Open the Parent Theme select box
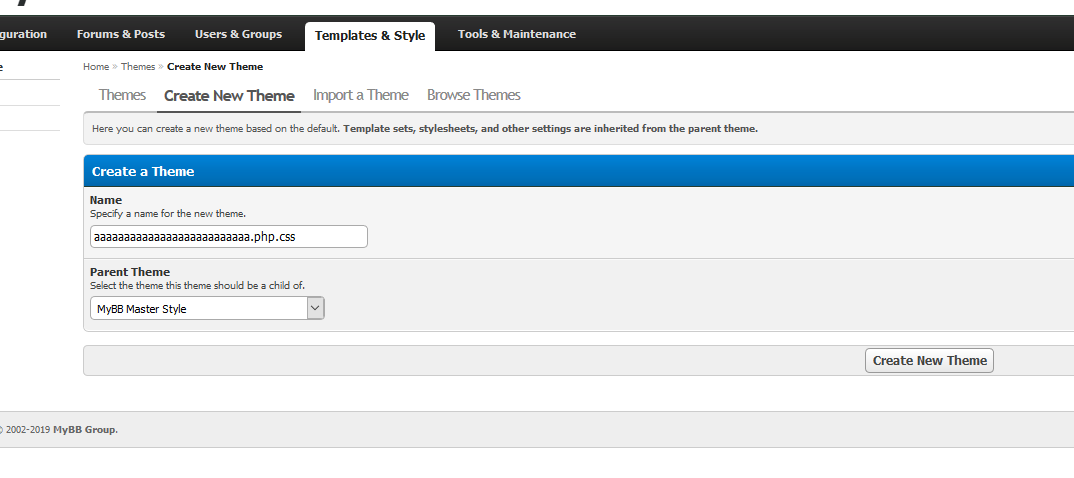Screen dimensions: 1074x478 point(198,309)
